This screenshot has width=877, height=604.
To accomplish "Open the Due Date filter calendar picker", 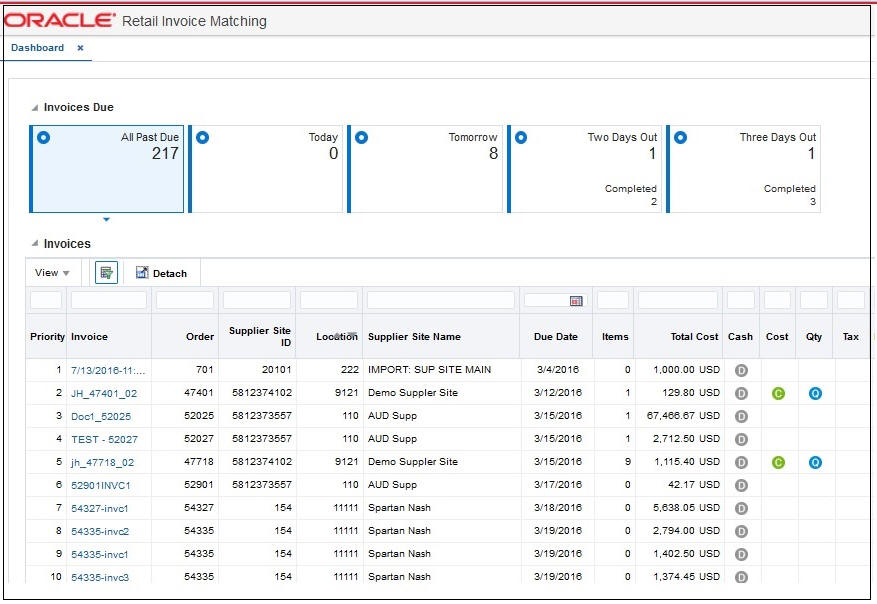I will pos(576,301).
